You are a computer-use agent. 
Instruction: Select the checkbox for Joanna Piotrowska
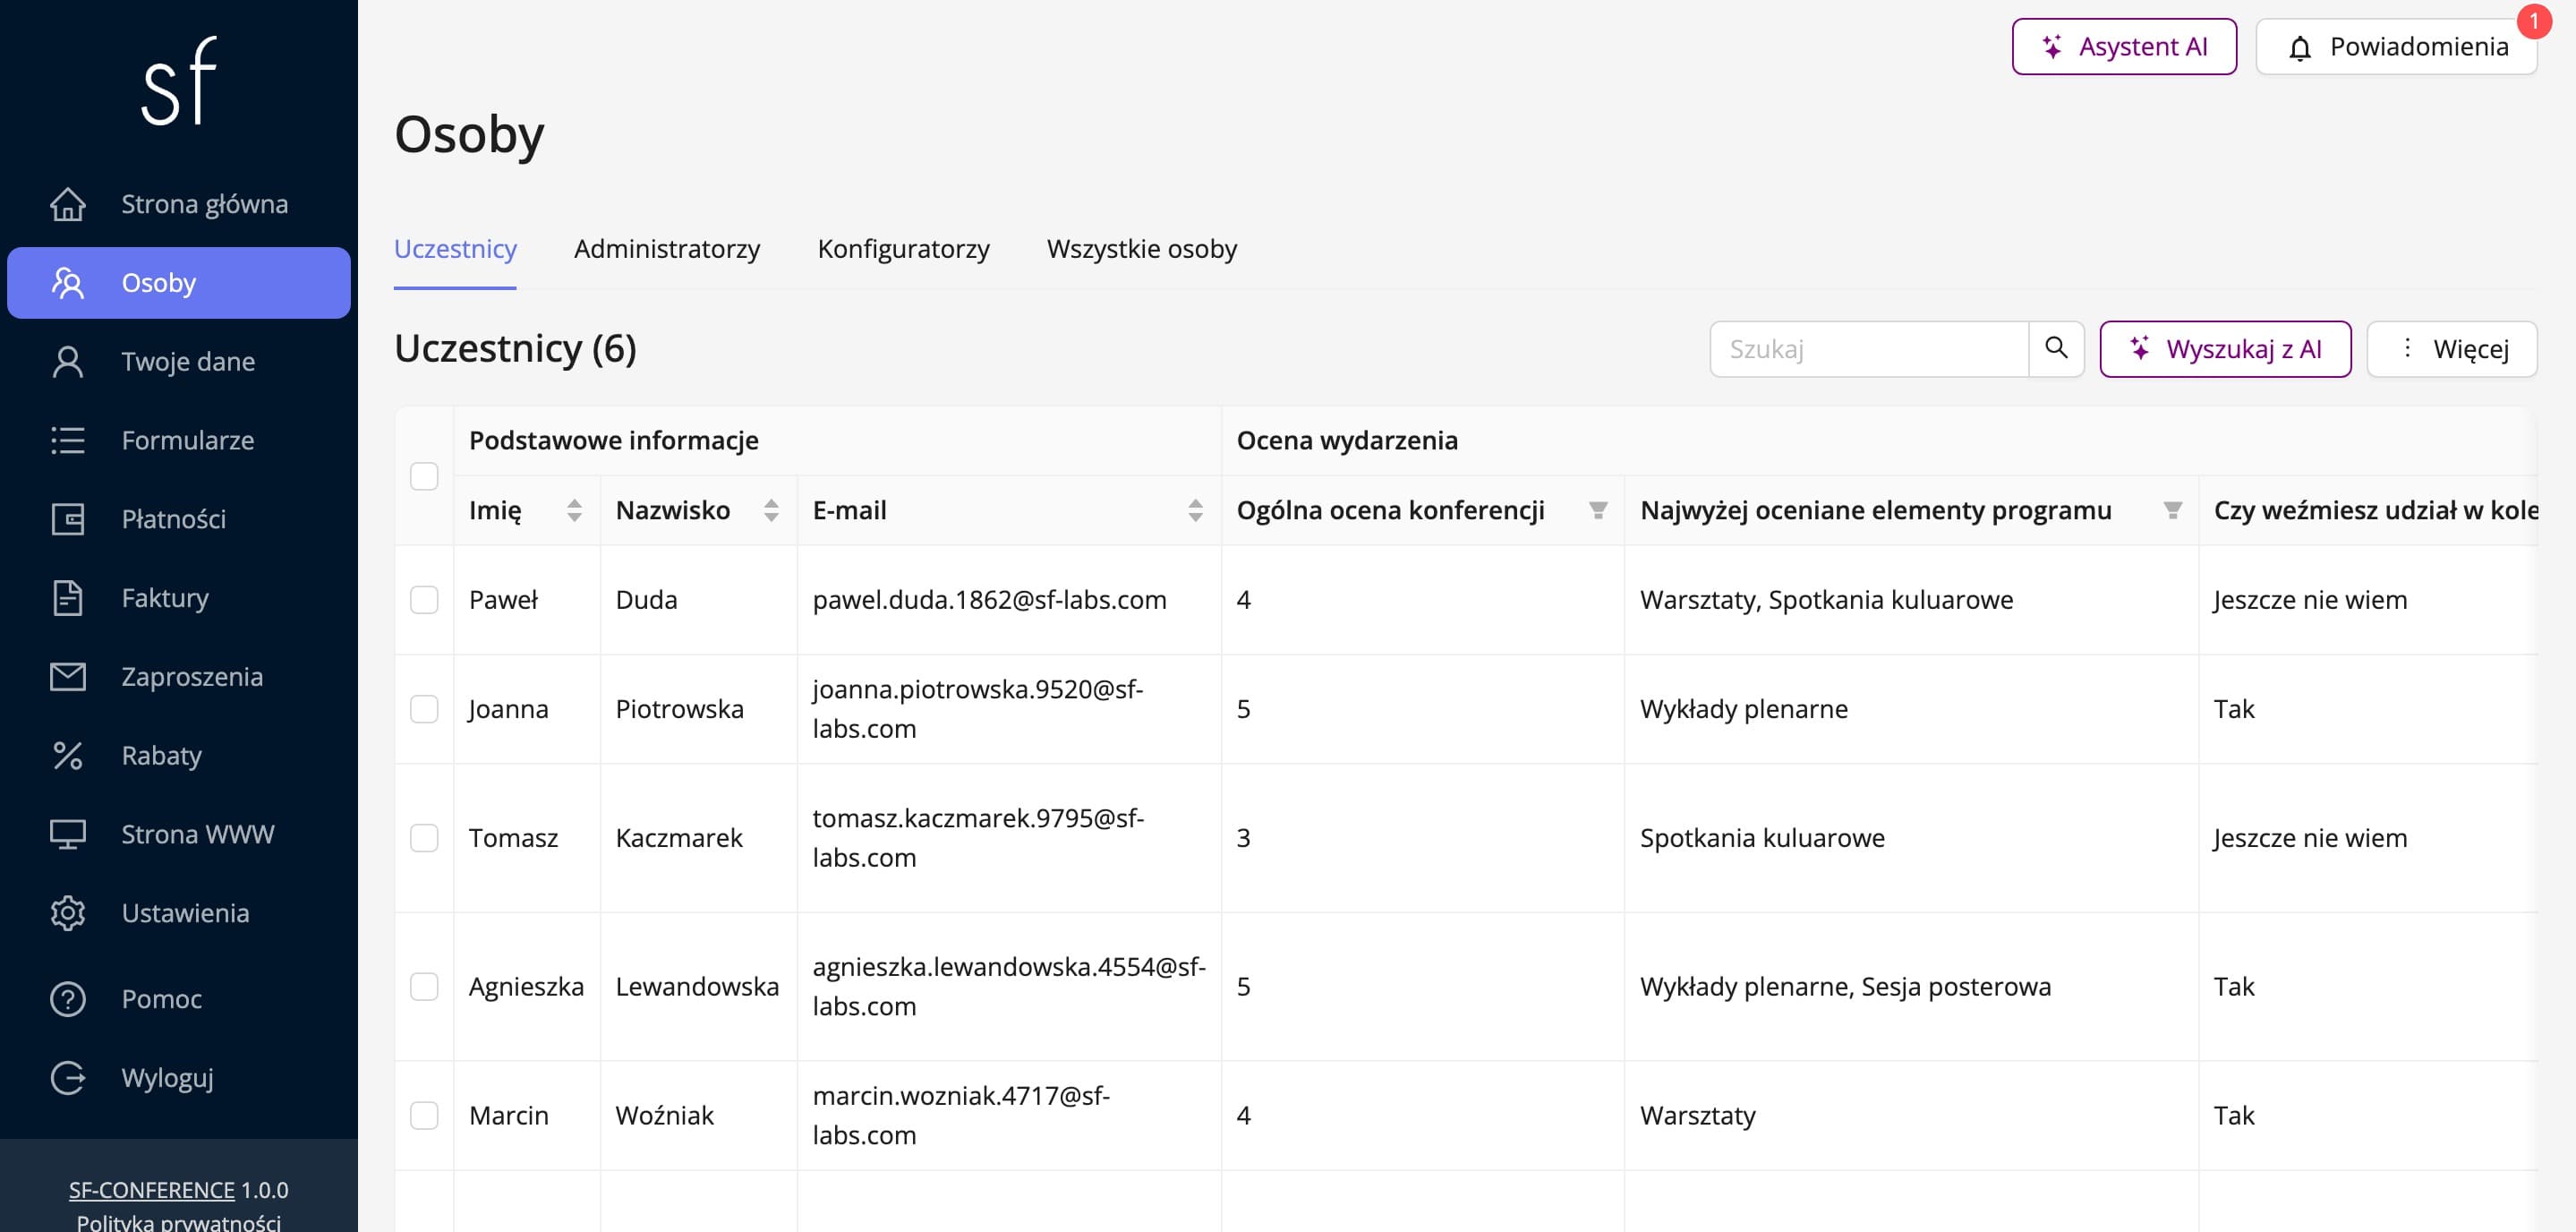click(x=424, y=709)
